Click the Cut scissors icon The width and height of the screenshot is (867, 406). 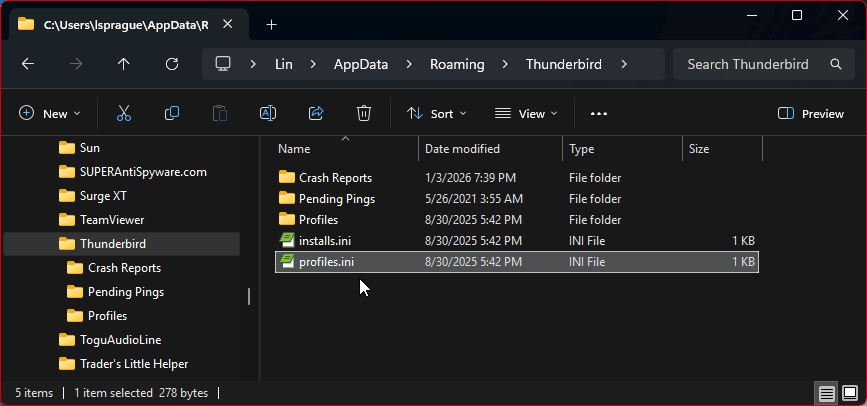(124, 114)
